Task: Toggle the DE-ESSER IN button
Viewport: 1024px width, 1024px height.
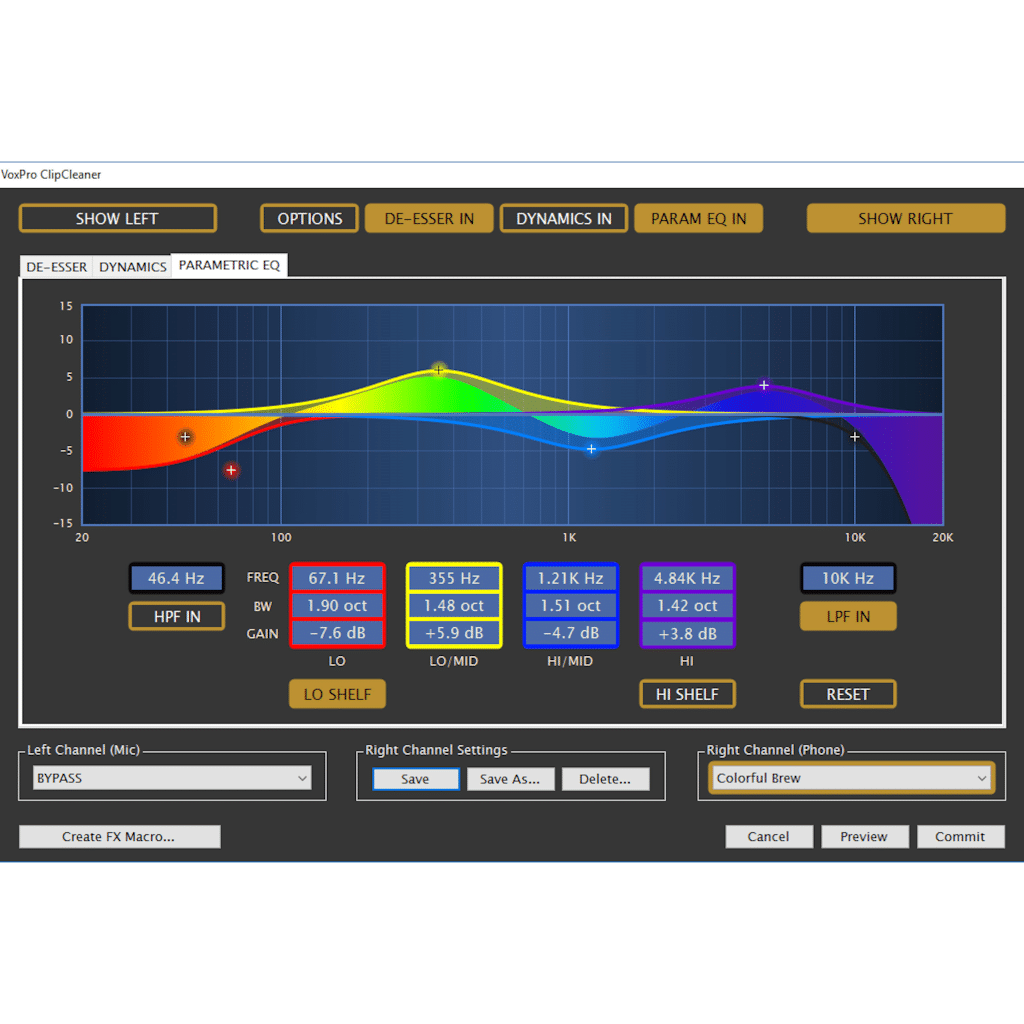Action: click(x=429, y=219)
